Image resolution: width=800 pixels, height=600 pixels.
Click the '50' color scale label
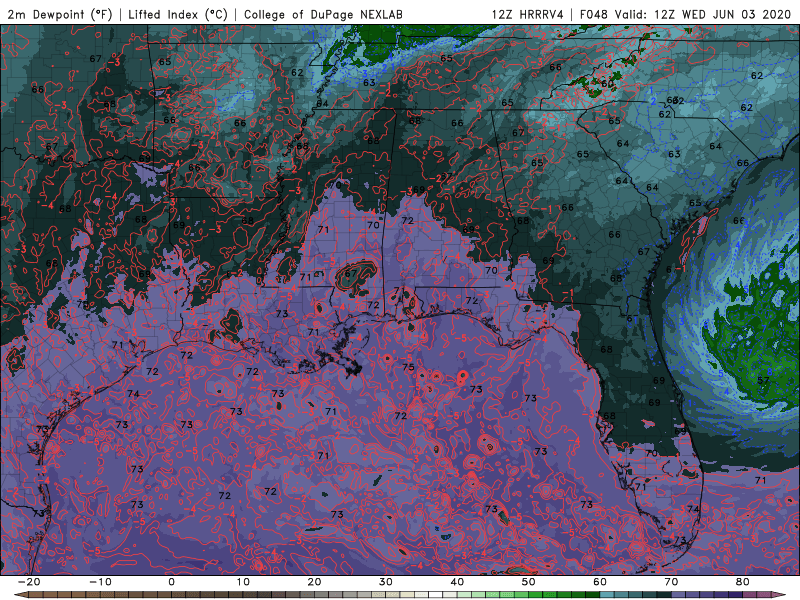(529, 582)
